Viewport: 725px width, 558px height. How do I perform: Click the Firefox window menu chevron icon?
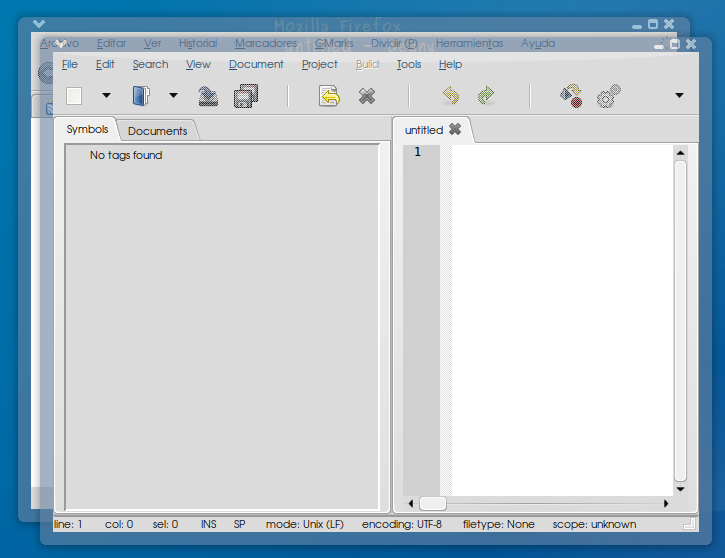39,23
